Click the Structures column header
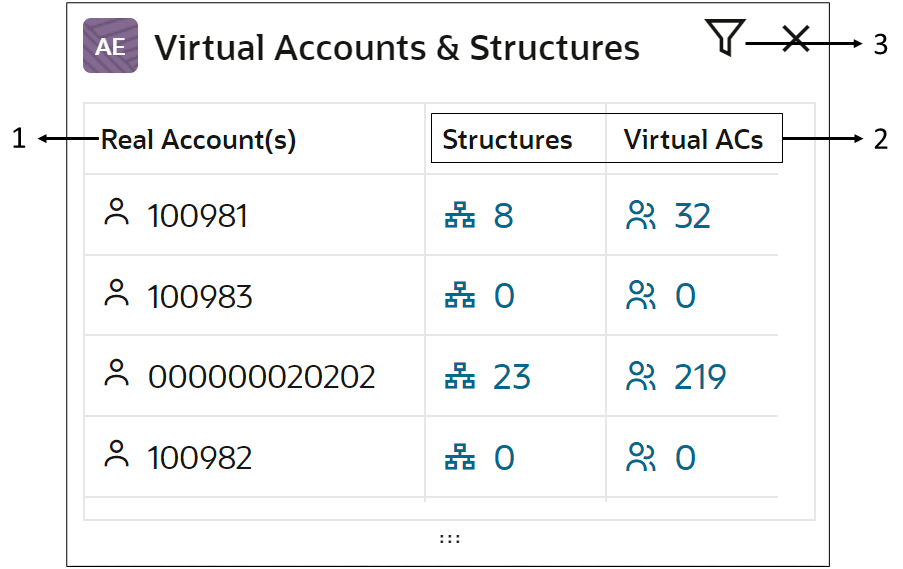This screenshot has height=569, width=903. coord(507,139)
